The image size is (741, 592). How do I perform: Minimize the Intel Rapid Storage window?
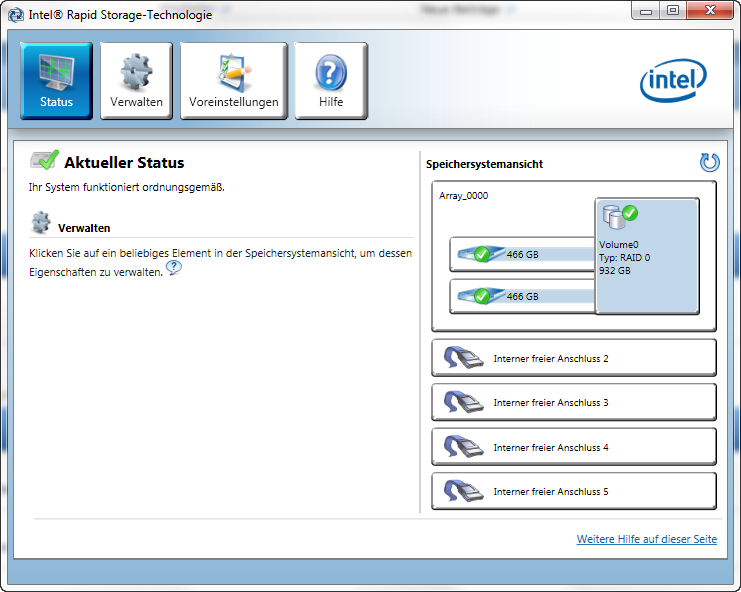tap(646, 11)
